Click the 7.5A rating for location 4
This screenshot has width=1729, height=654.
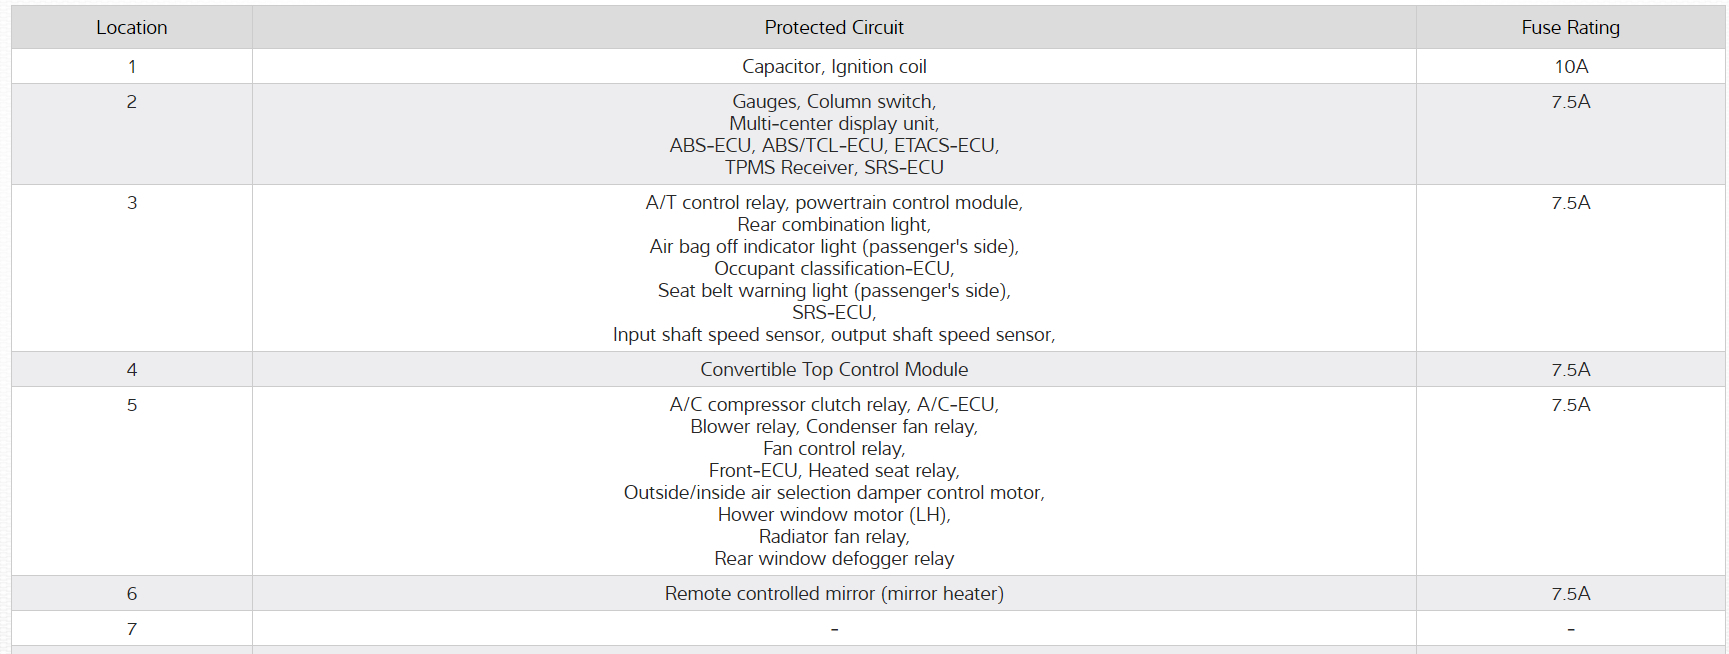click(x=1570, y=370)
